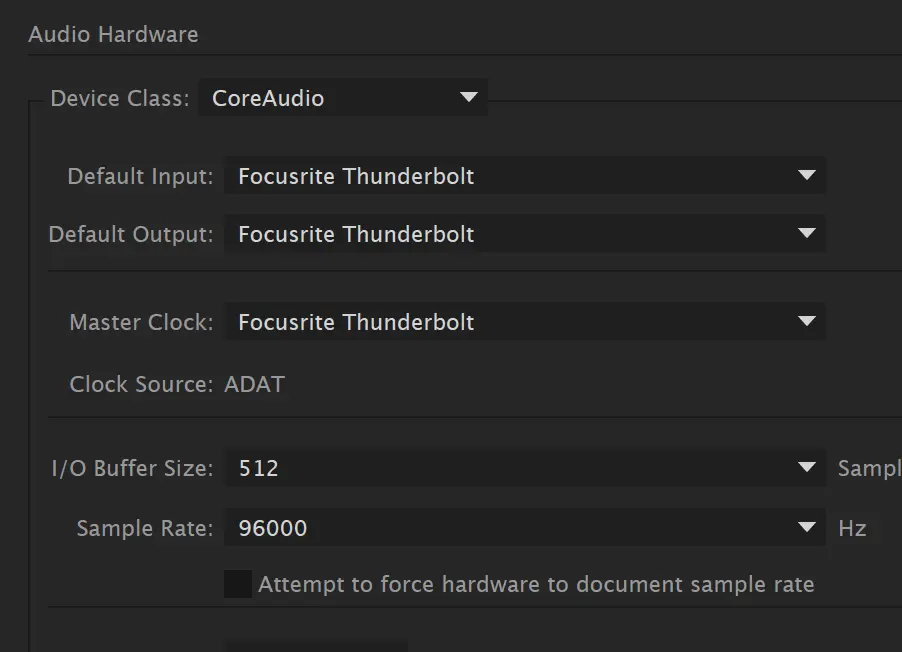Click the Default Input dropdown arrow

tap(807, 175)
